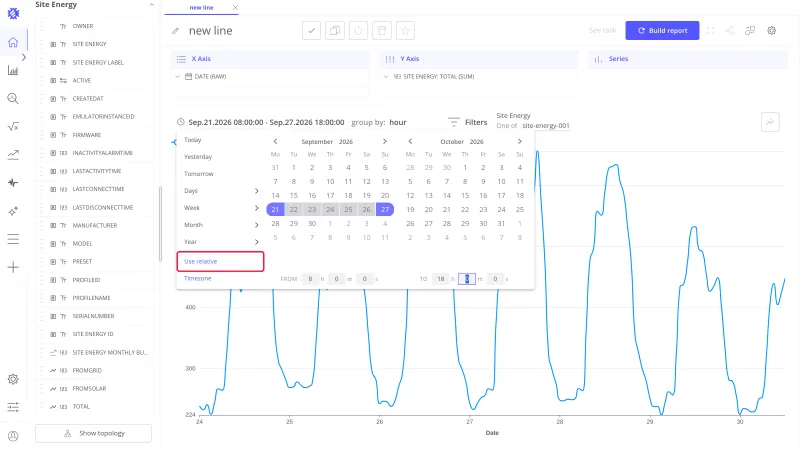Image resolution: width=800 pixels, height=450 pixels.
Task: Select Yesterday preset
Action: pyautogui.click(x=198, y=157)
